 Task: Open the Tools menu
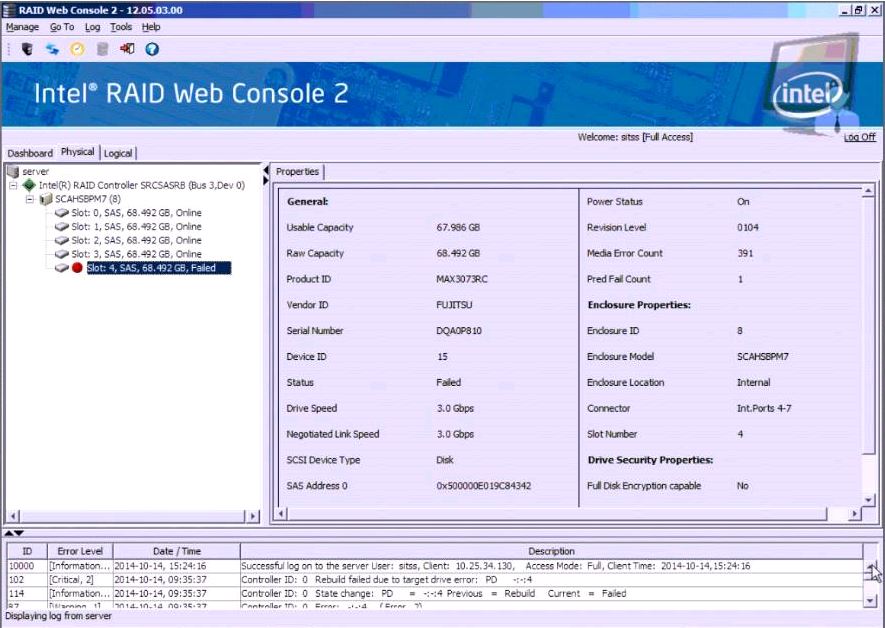[121, 27]
